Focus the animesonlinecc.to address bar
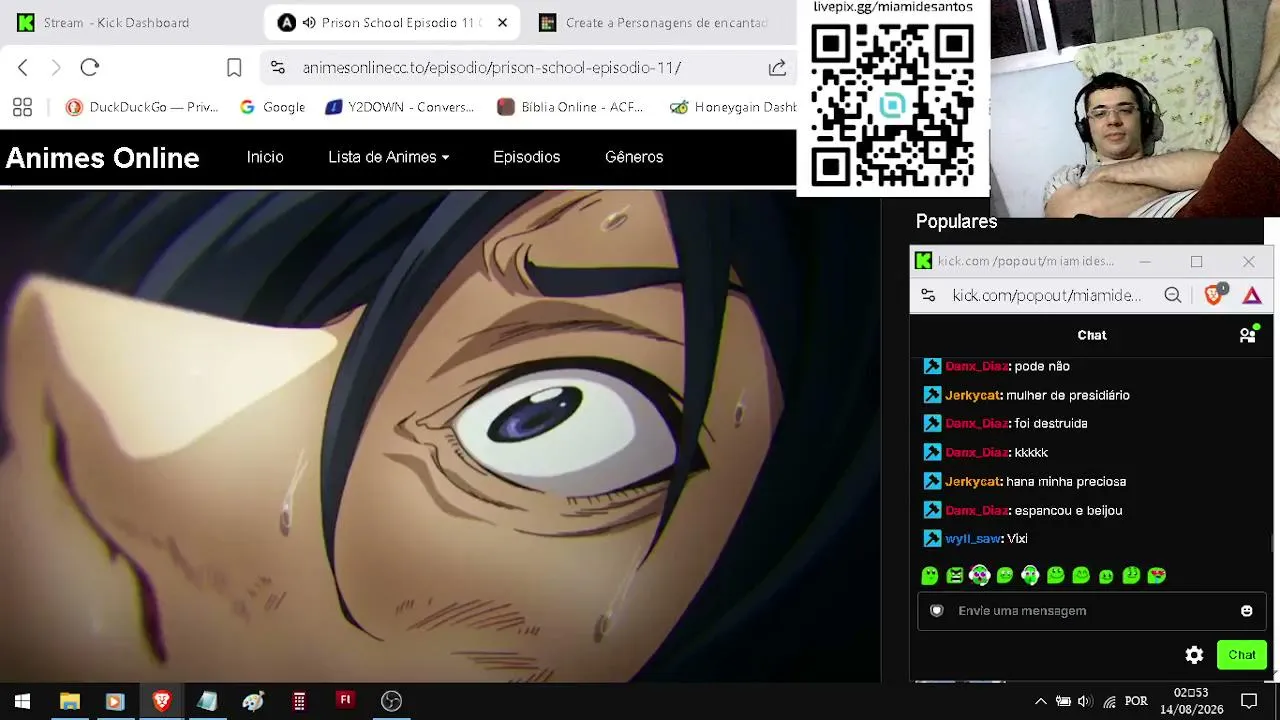1280x720 pixels. coord(492,67)
